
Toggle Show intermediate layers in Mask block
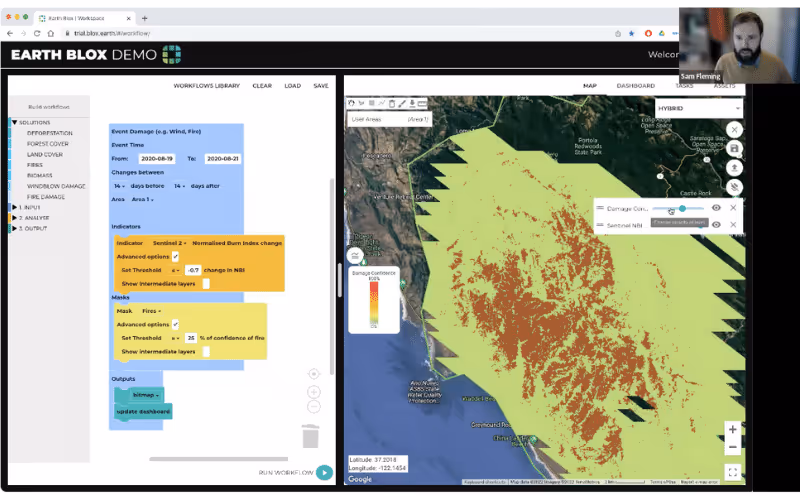(206, 351)
